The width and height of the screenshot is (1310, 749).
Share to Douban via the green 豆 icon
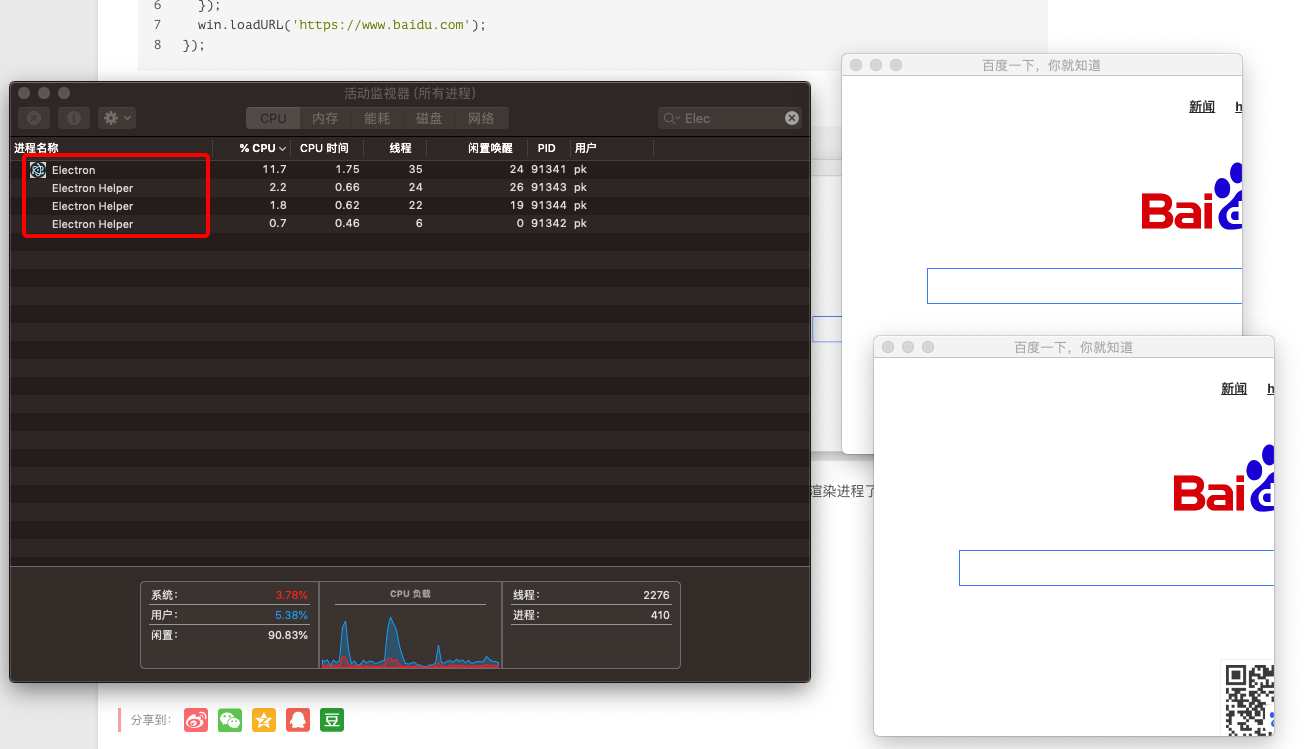click(332, 720)
